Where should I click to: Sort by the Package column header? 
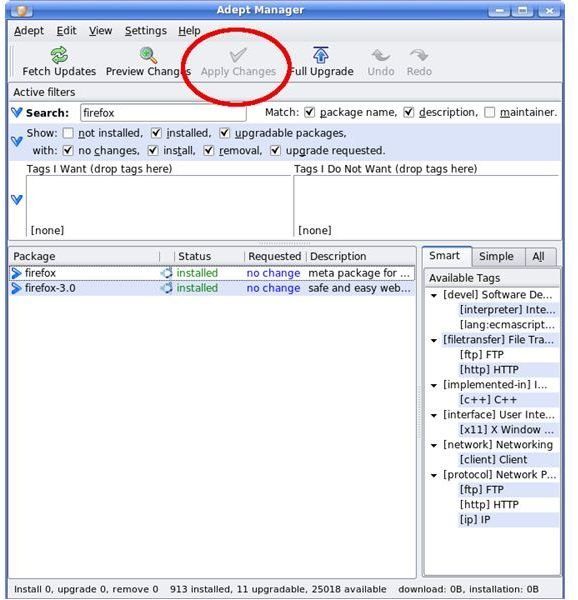(x=84, y=256)
